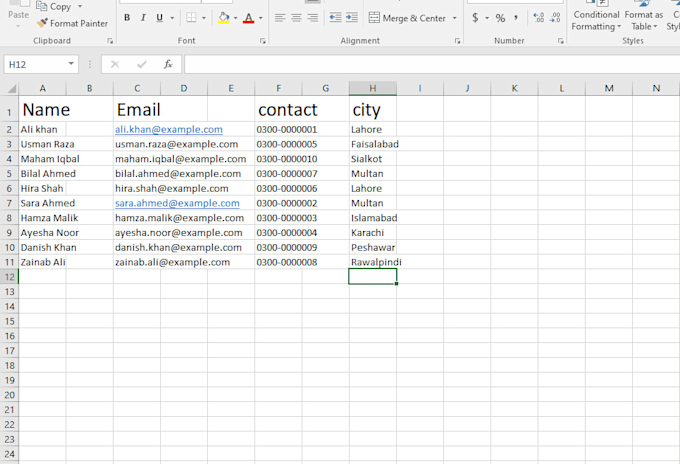Select cell containing Rawalpindi
680x464 pixels.
coord(373,262)
